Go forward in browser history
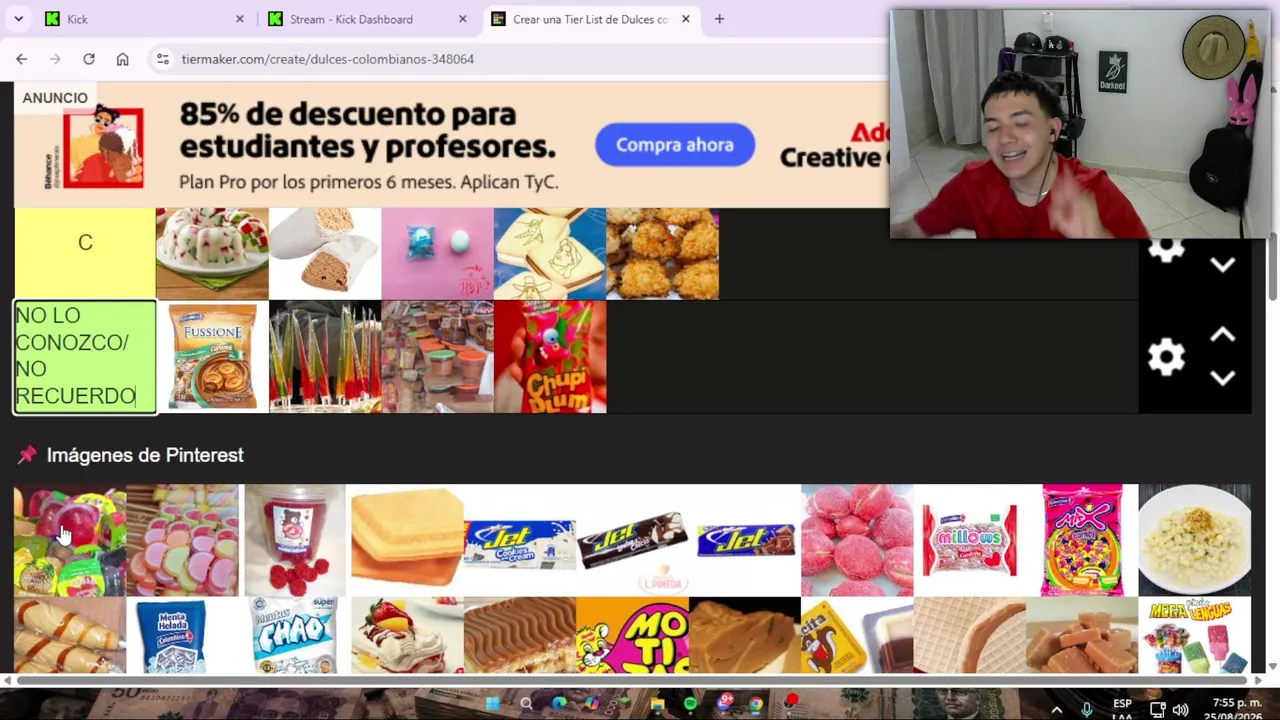This screenshot has width=1280, height=720. pos(55,59)
